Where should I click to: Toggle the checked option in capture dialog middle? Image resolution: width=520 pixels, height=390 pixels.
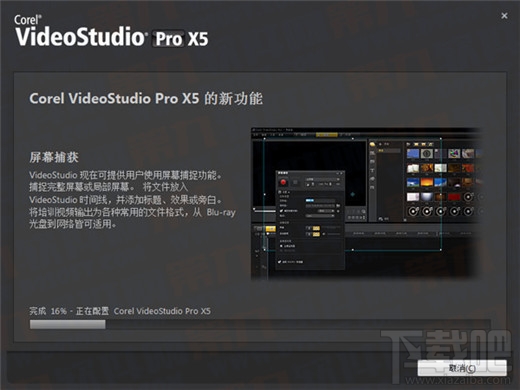tap(281, 211)
